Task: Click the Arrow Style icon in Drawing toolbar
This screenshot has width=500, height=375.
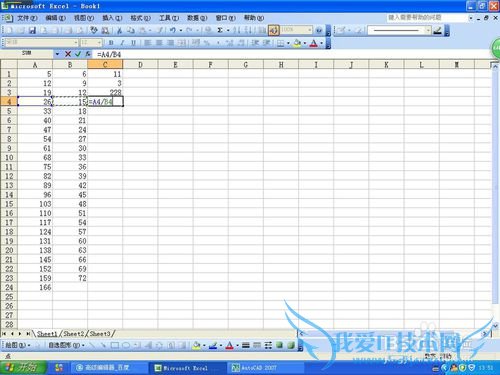Action: [x=268, y=345]
